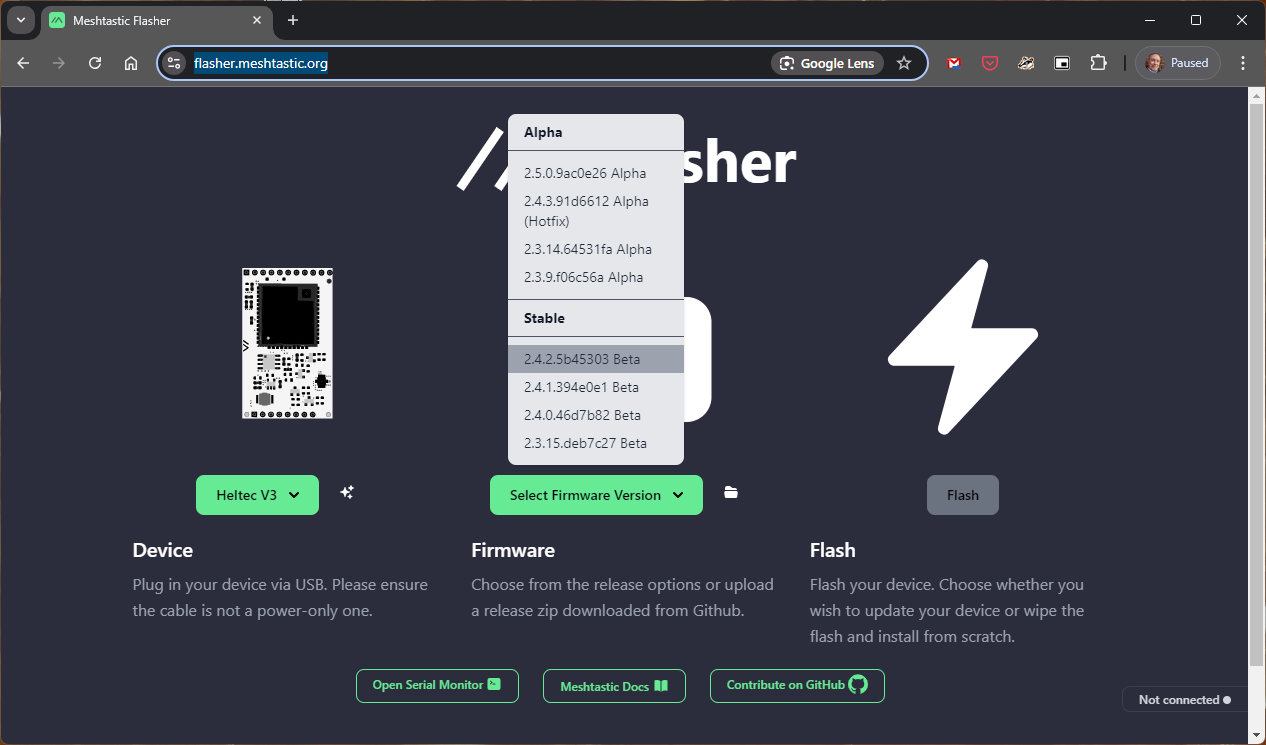Collapse the Select Firmware Version dropdown
The image size is (1266, 745).
(596, 495)
